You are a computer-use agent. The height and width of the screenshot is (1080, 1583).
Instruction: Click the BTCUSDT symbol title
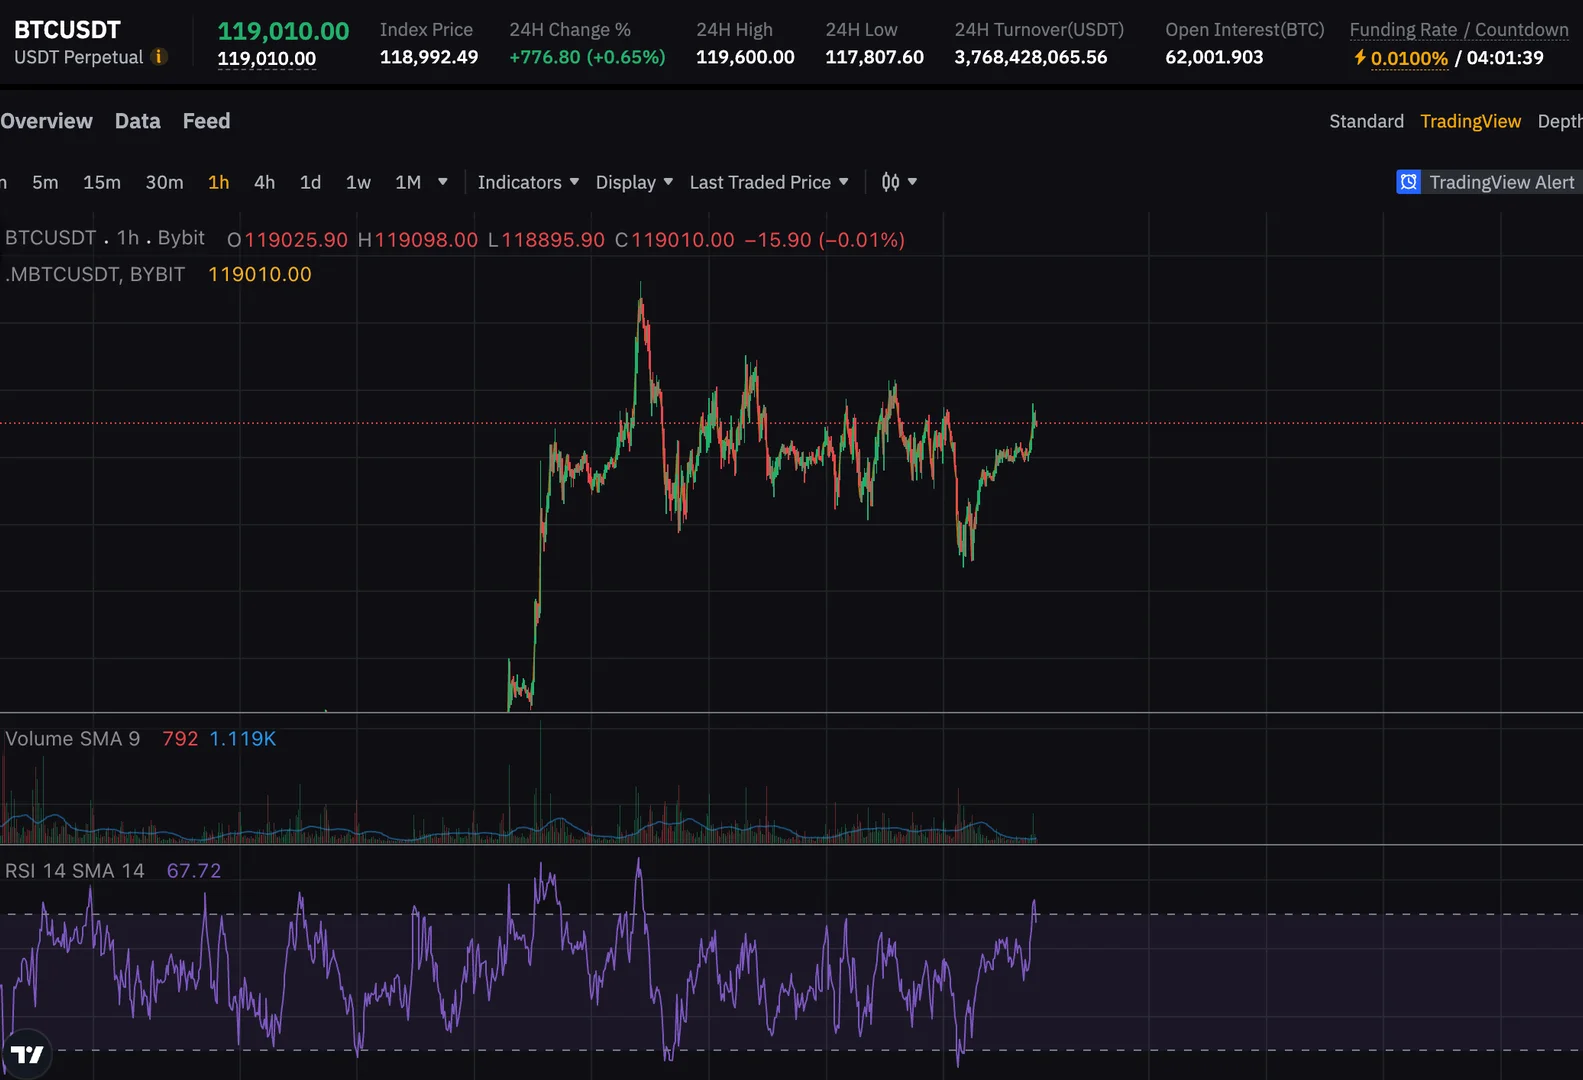point(67,30)
